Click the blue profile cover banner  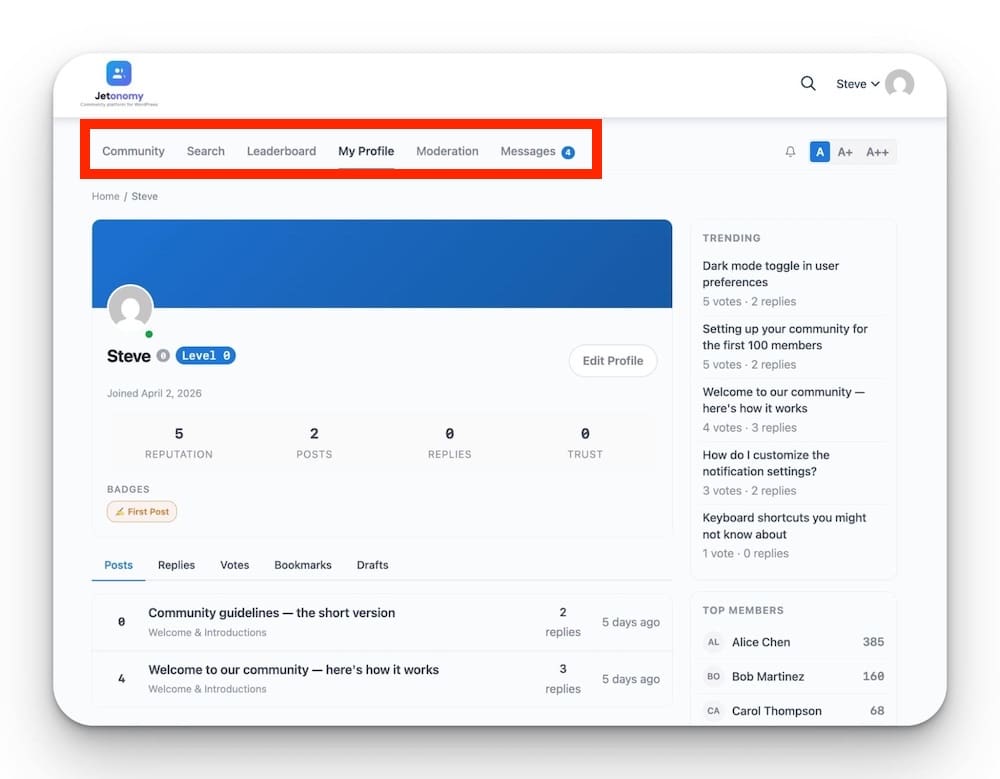tap(382, 263)
